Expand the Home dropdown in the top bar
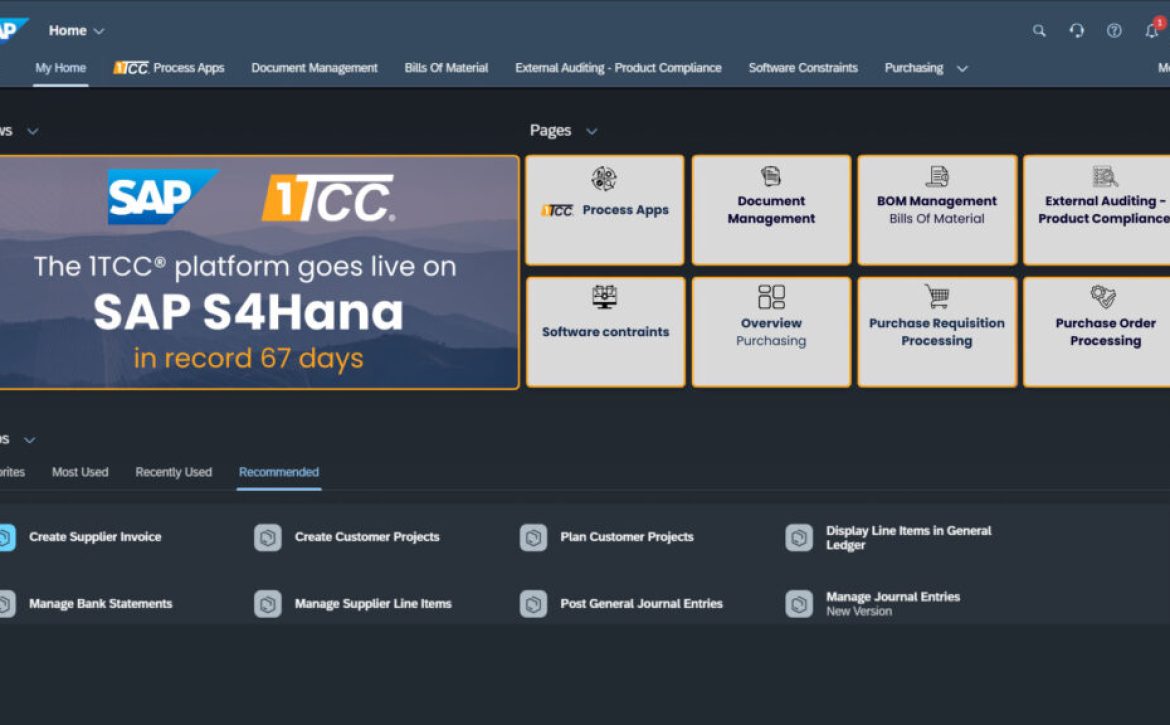The width and height of the screenshot is (1170, 725). point(98,31)
